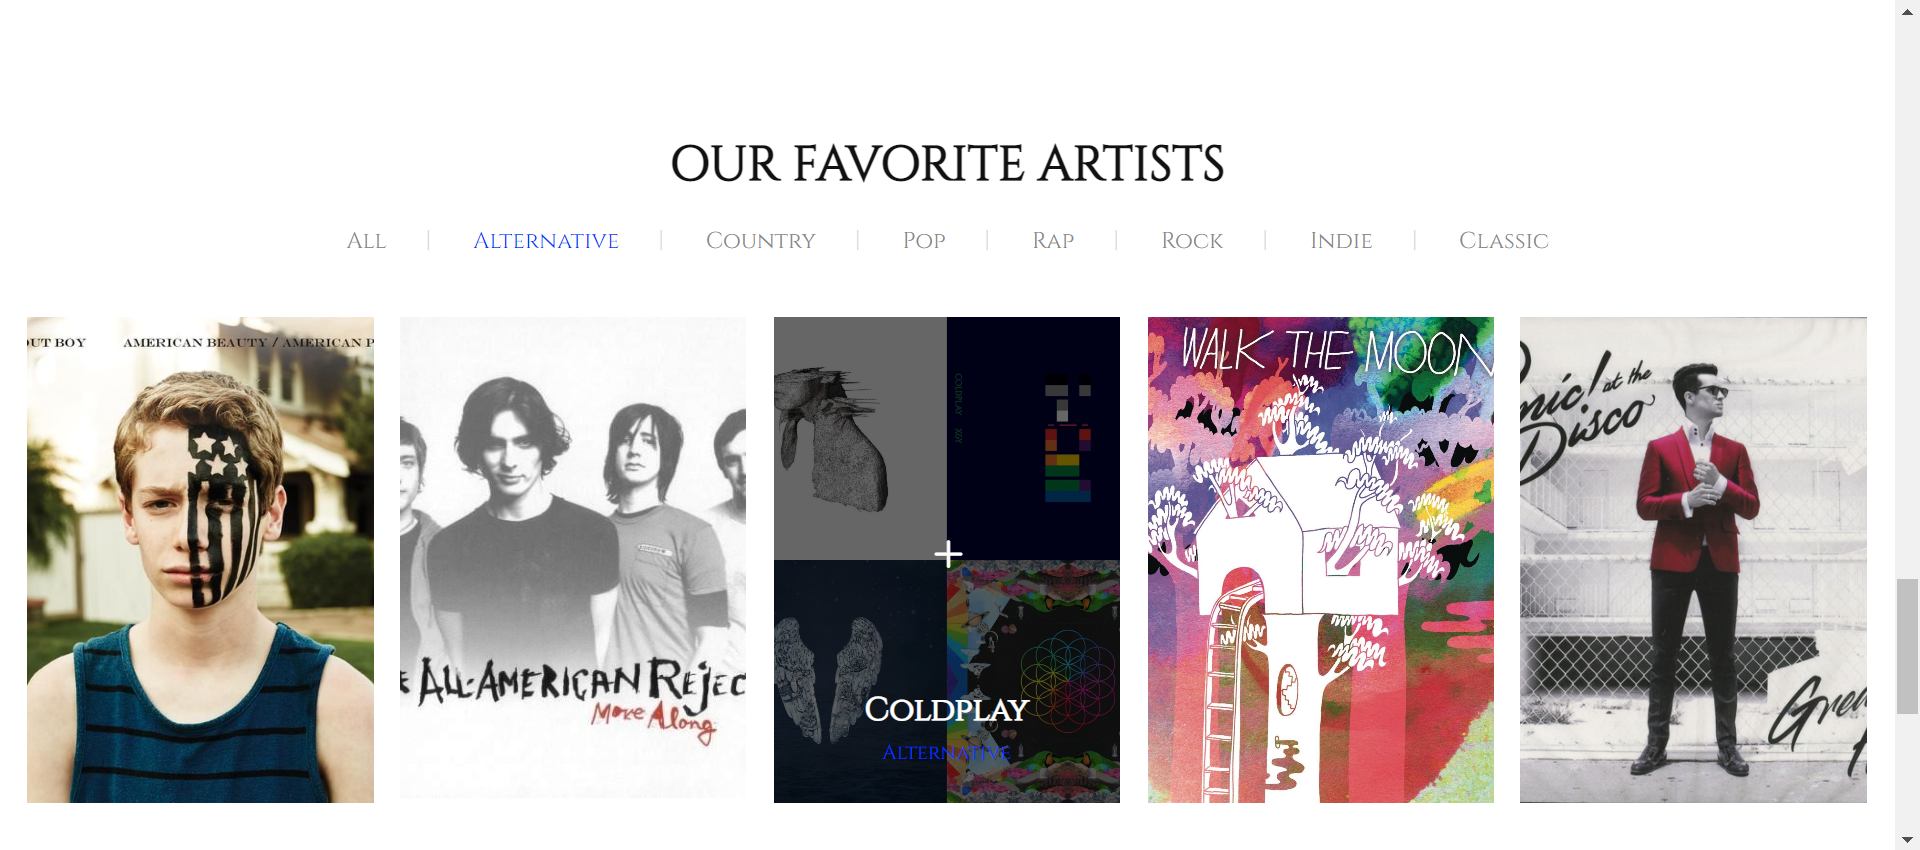Filter artists by Country
The height and width of the screenshot is (850, 1920).
[x=761, y=241]
